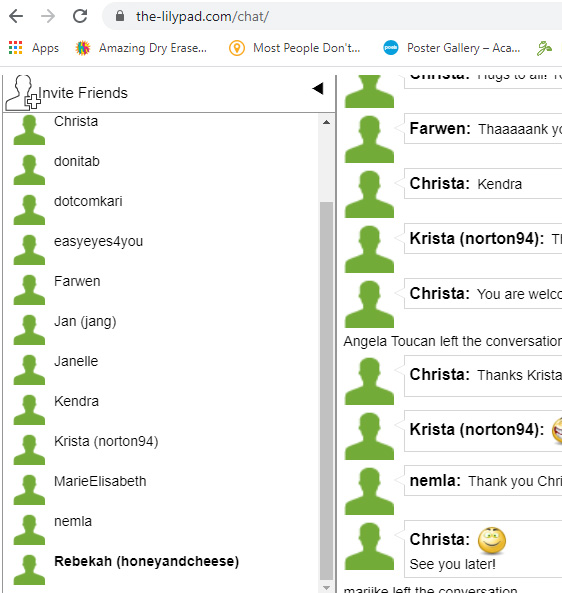Click the green leaf bookmark icon
Screen dimensions: 562x593
[545, 48]
